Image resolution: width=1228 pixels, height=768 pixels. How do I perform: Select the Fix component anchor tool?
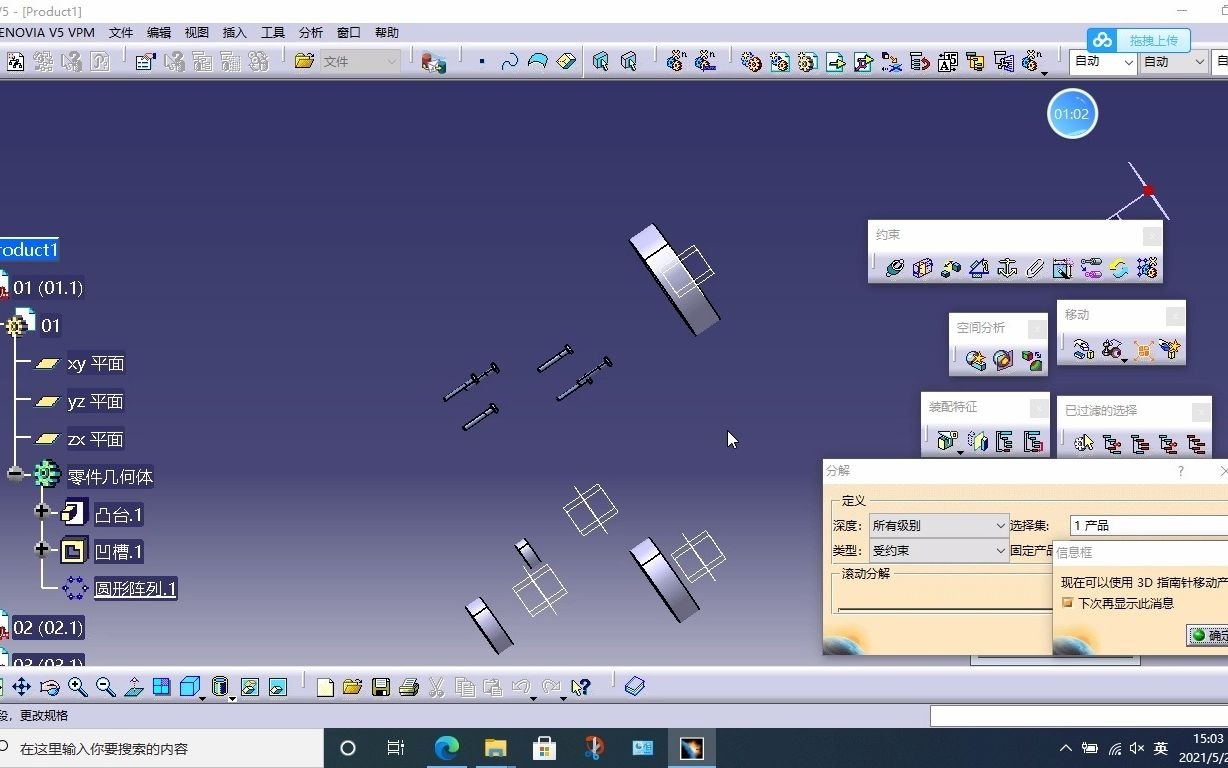pyautogui.click(x=1007, y=268)
